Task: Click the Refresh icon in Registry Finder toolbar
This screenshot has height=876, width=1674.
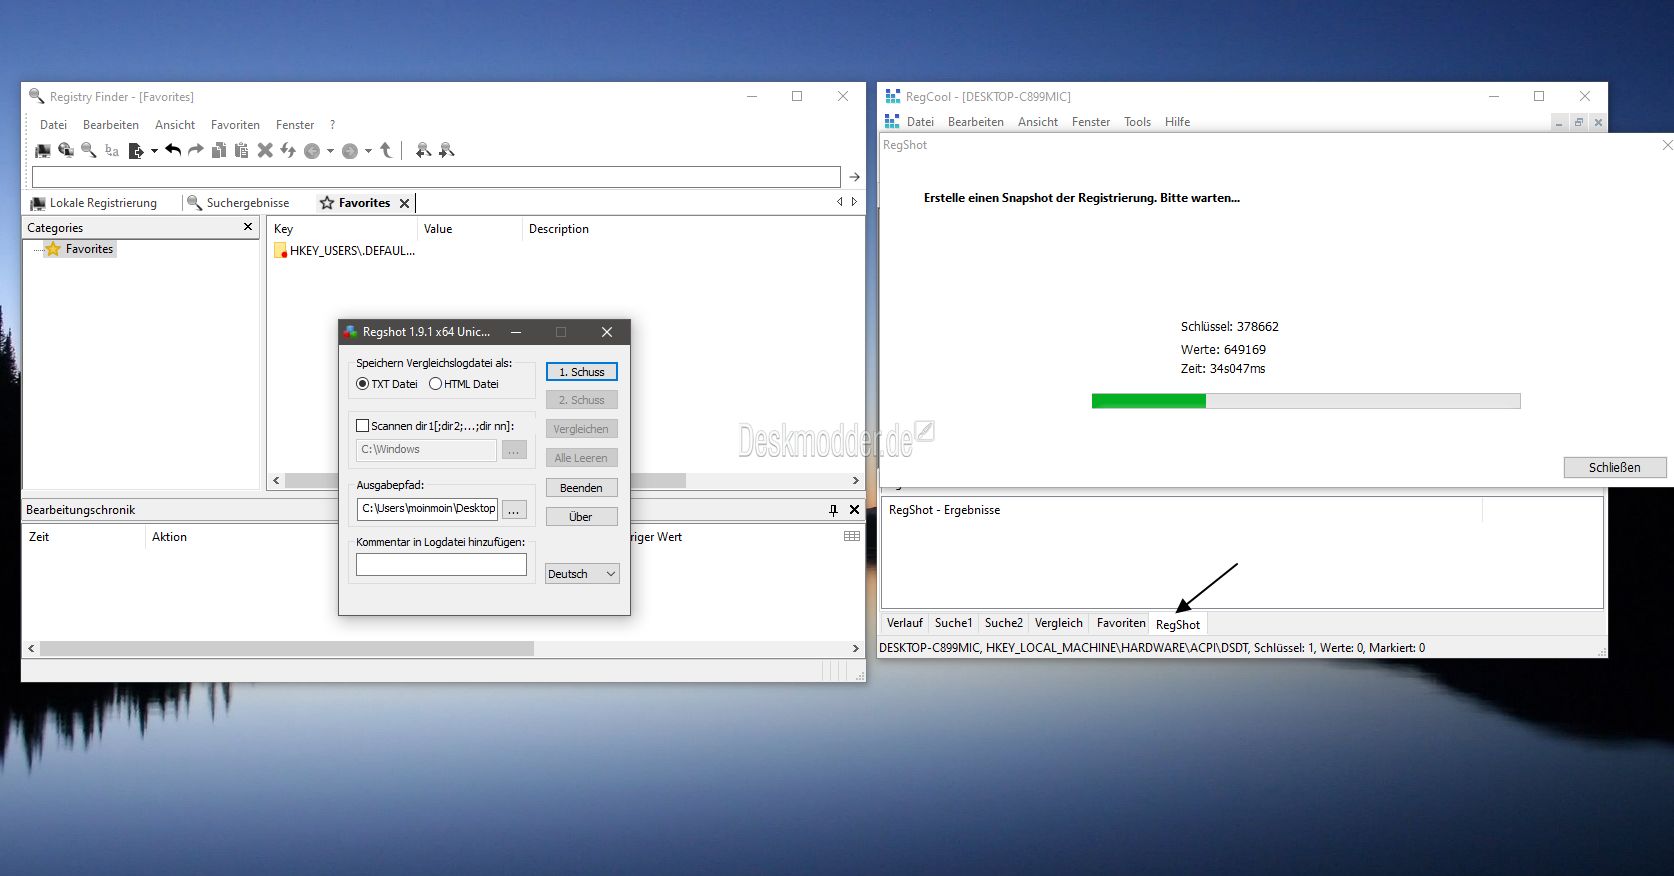Action: [288, 150]
